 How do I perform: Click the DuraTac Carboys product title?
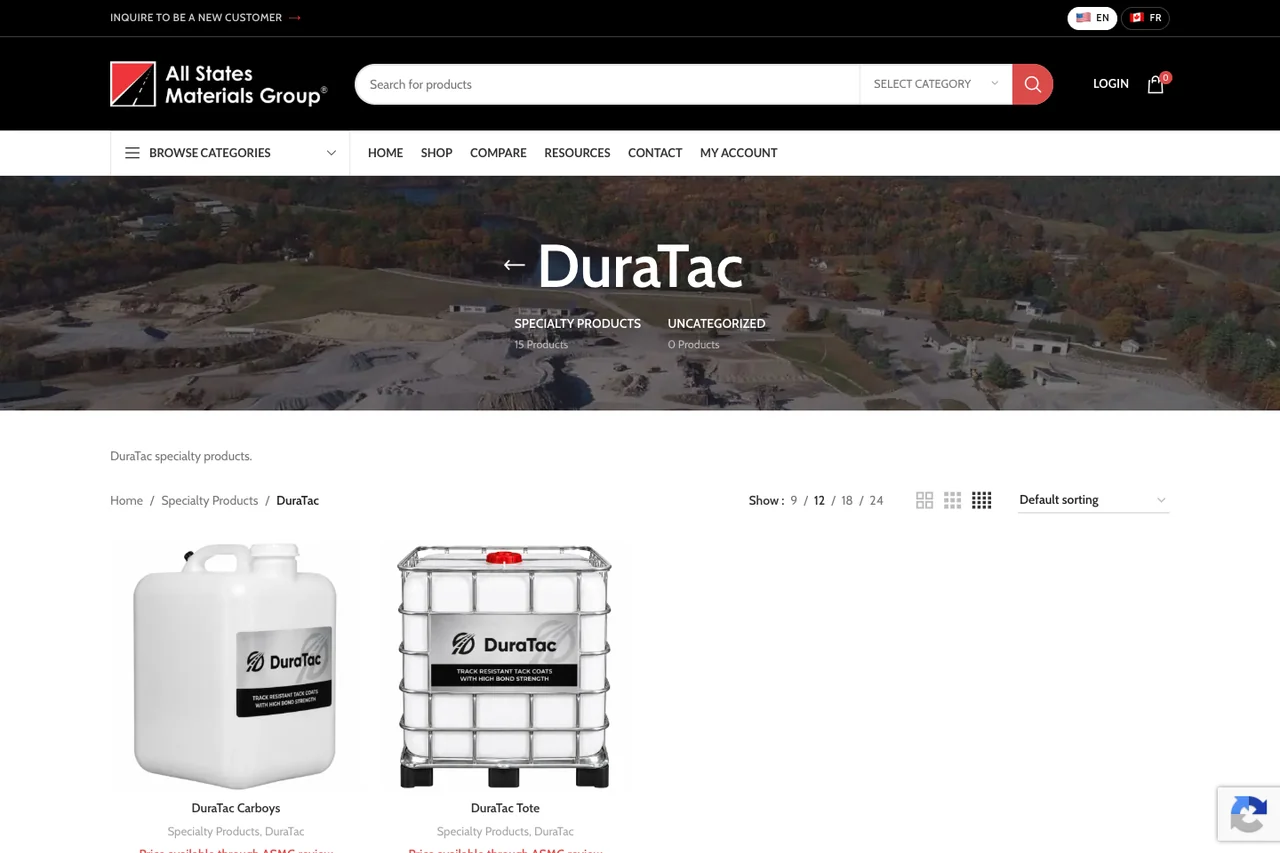click(x=236, y=808)
